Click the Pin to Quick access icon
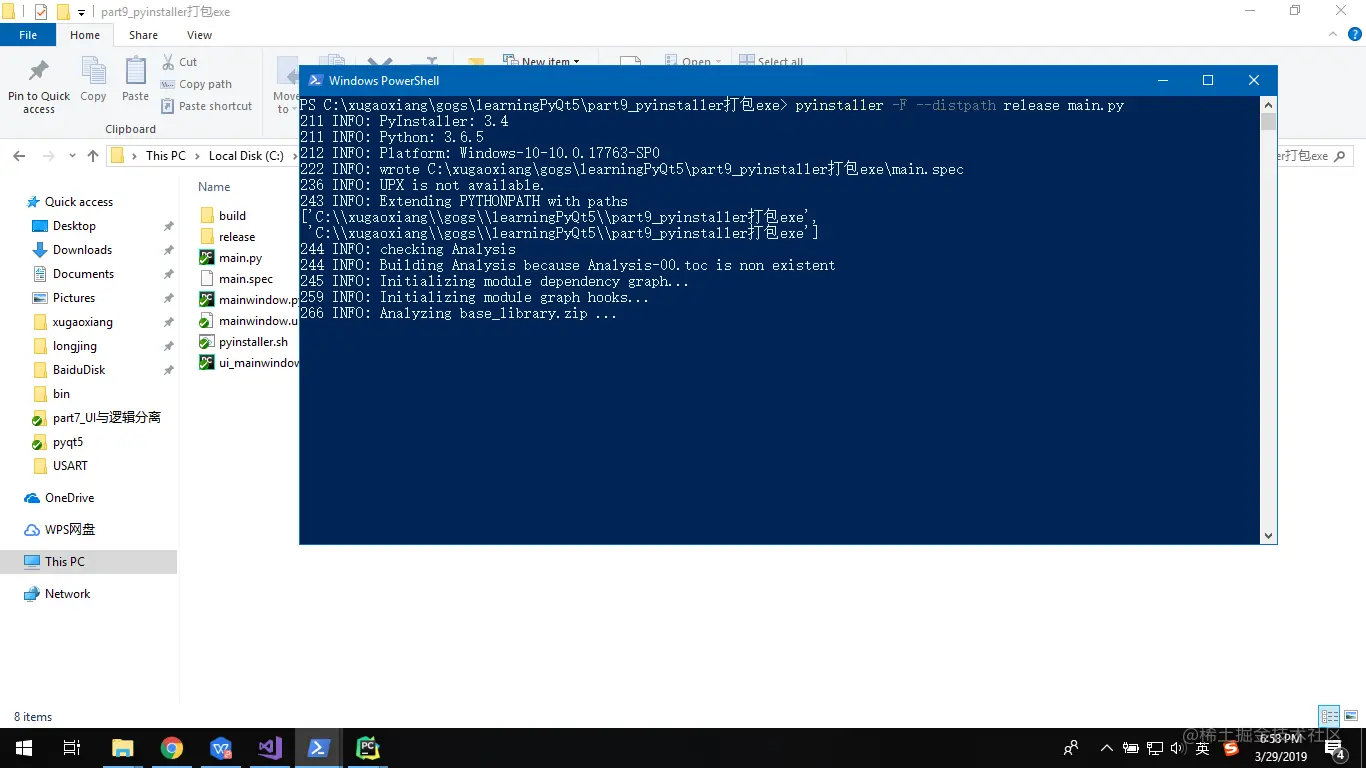 (x=38, y=79)
